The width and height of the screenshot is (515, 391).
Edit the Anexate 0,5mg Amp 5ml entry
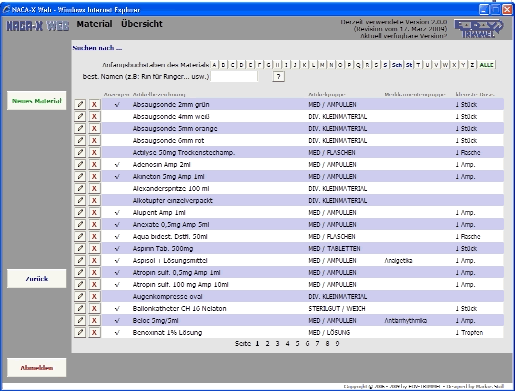80,225
